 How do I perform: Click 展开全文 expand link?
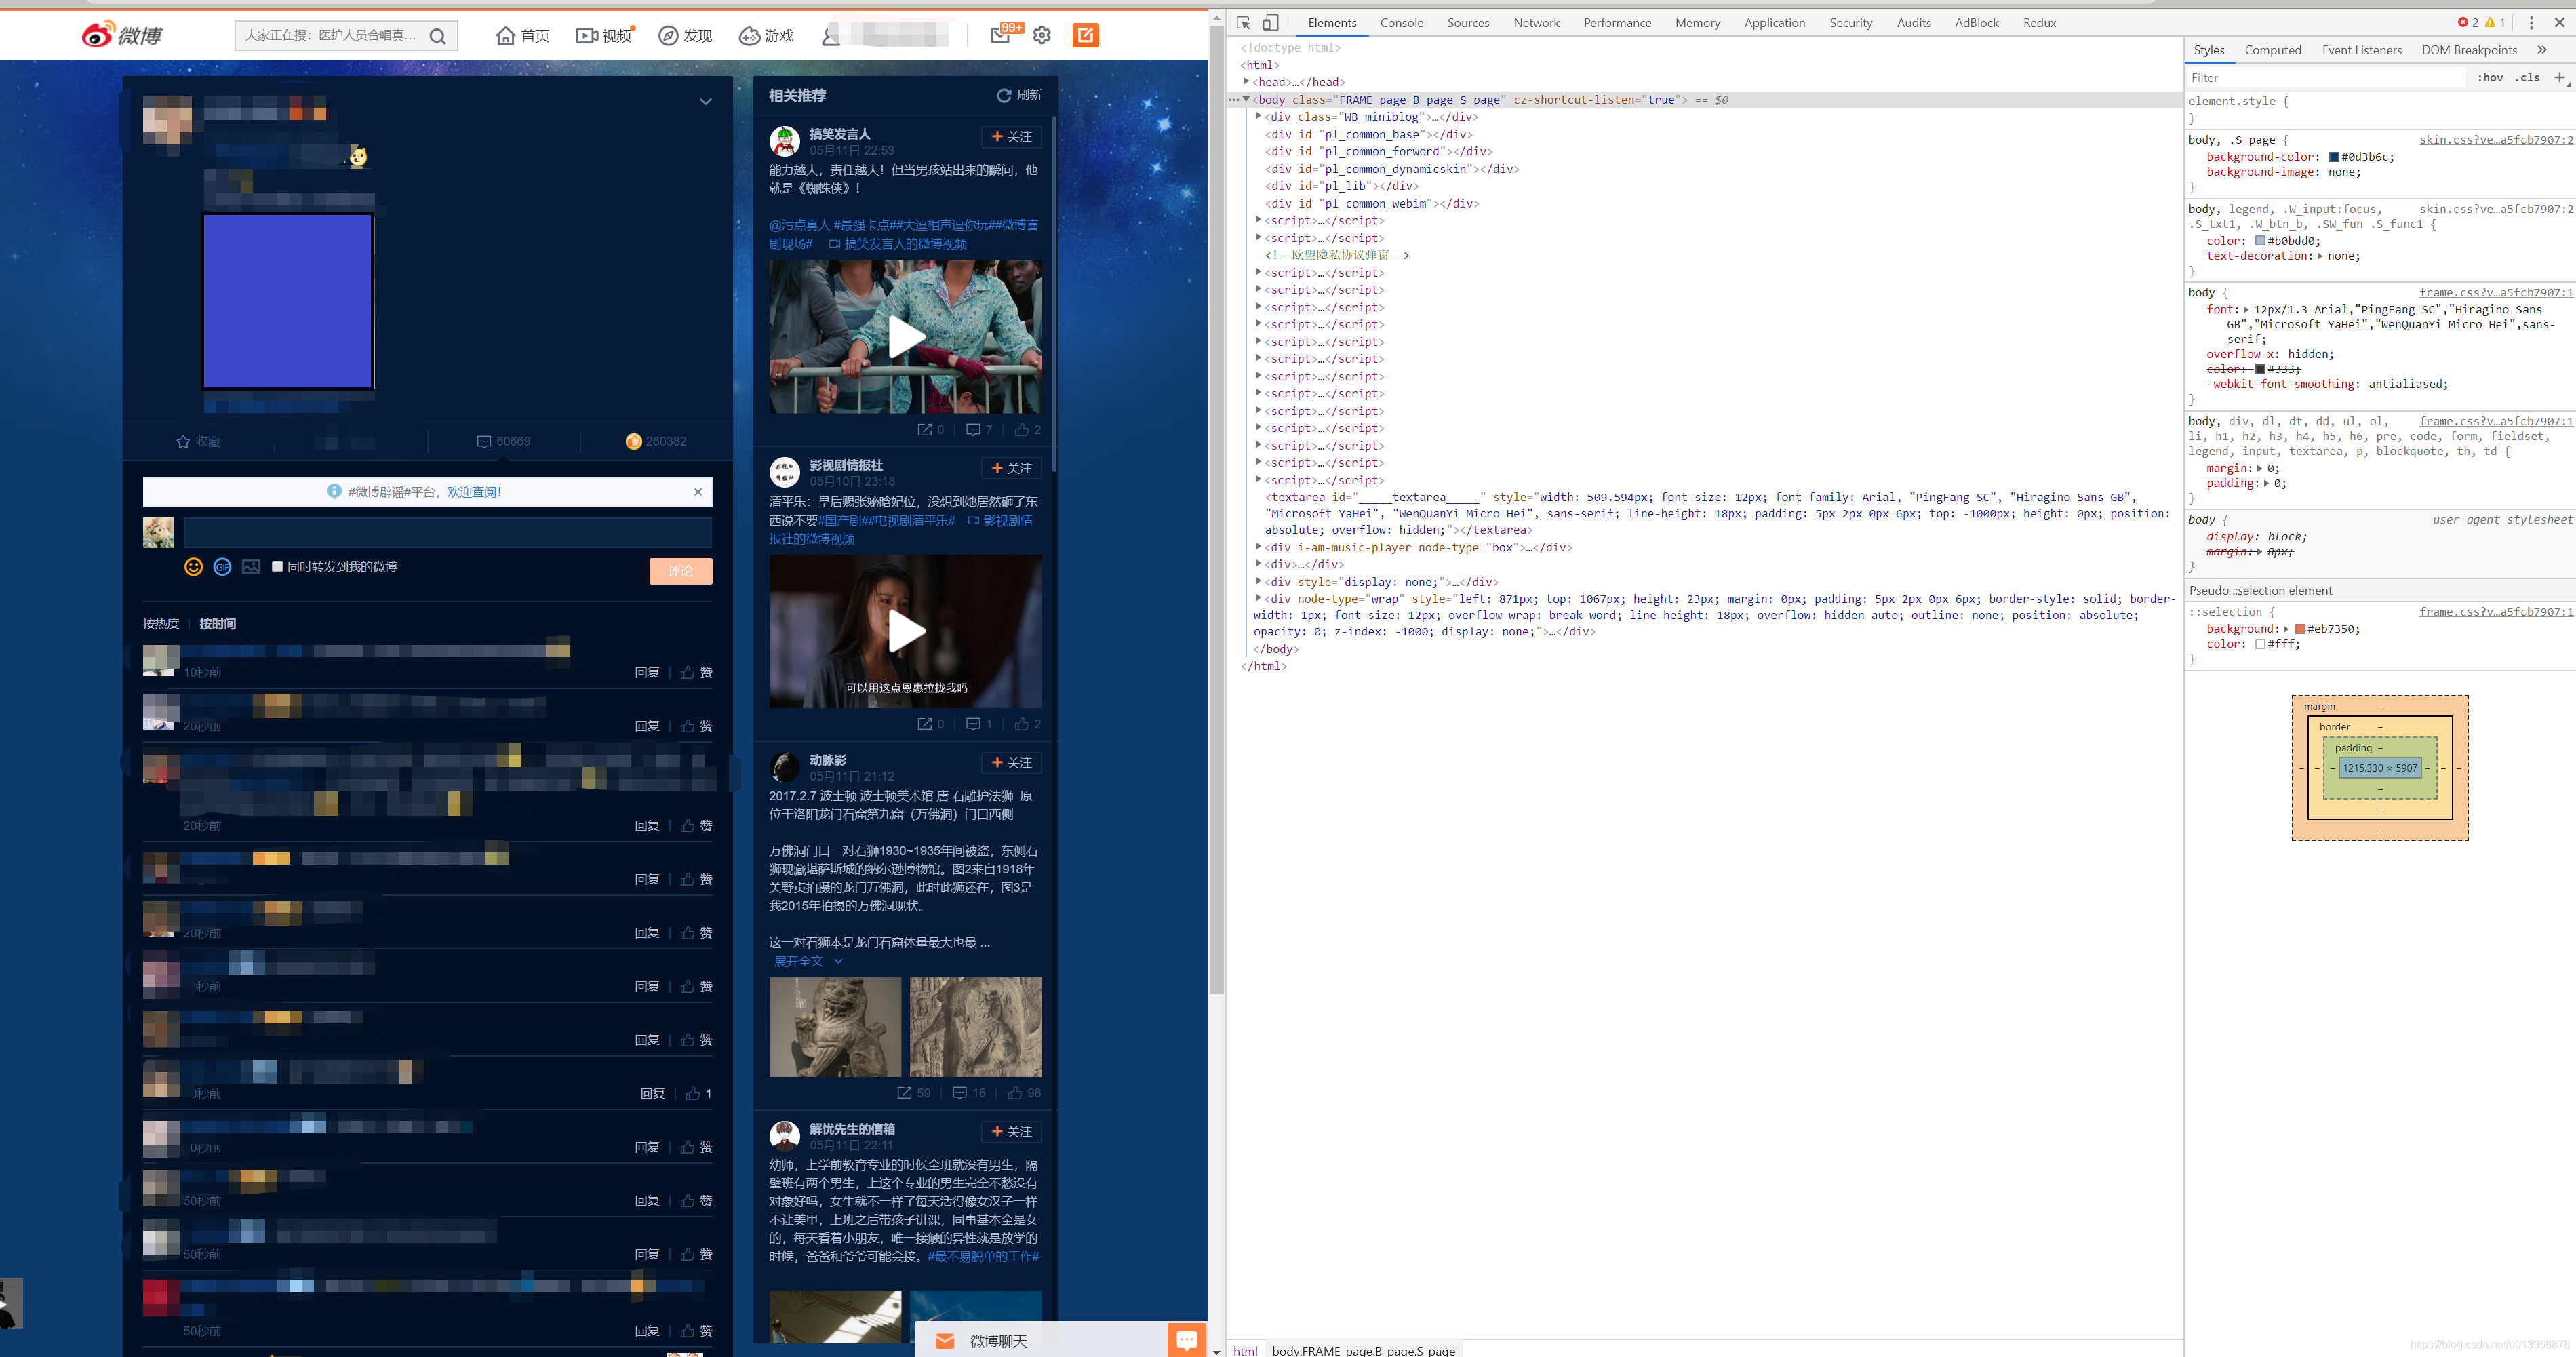click(x=799, y=961)
